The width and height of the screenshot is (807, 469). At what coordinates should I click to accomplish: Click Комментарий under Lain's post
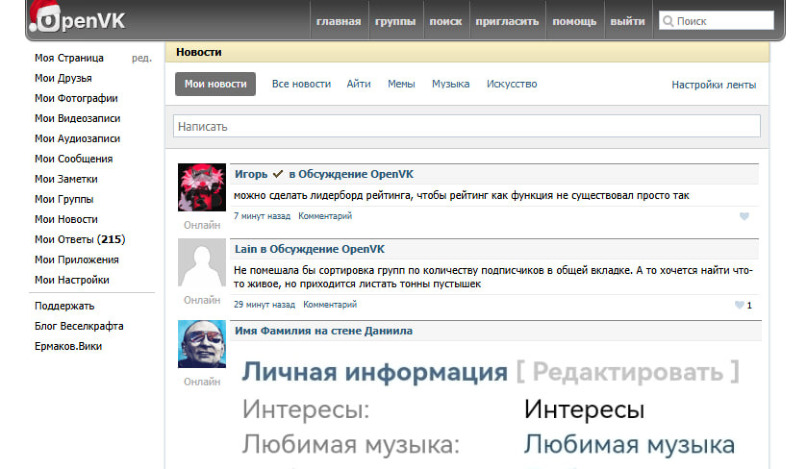pos(330,305)
